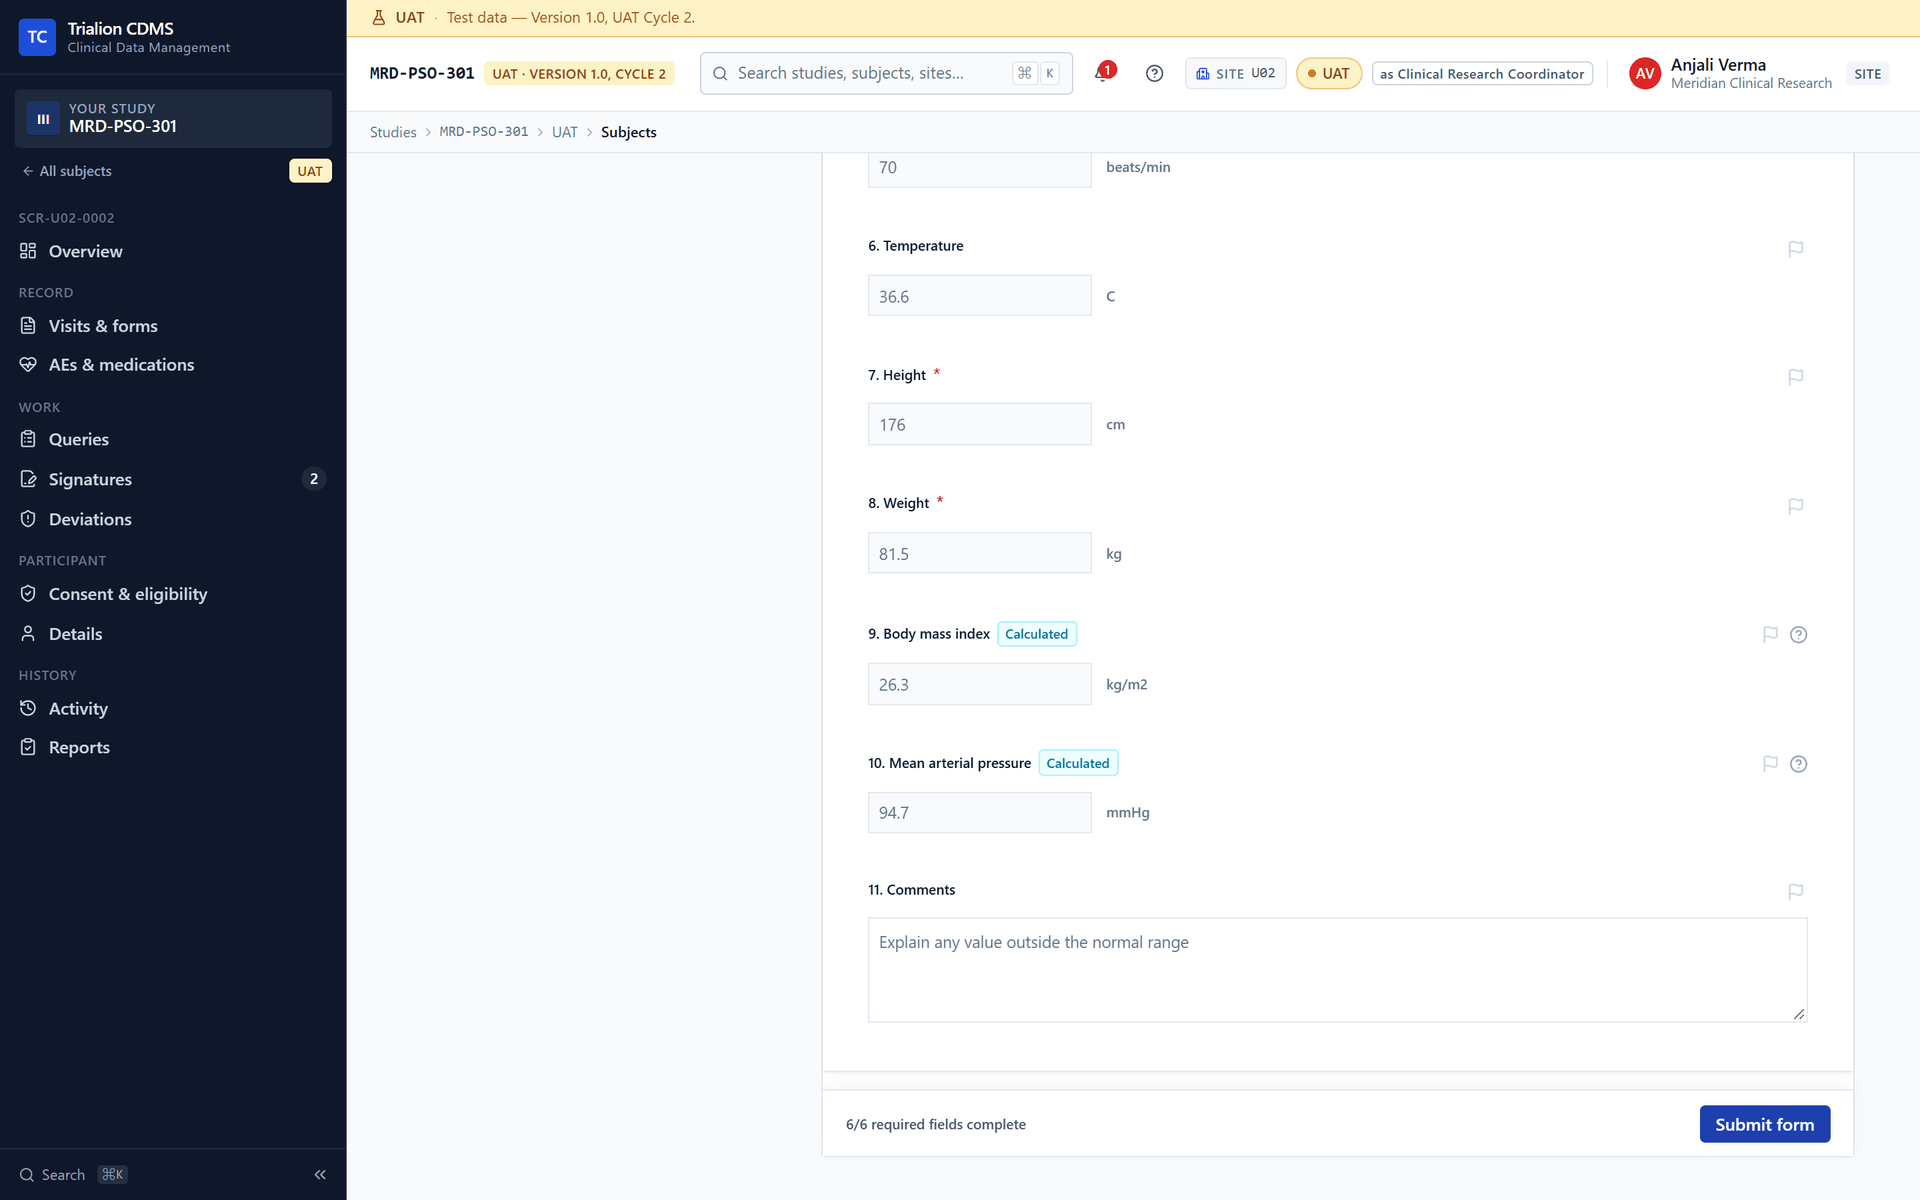Open the help question-mark icon in header
Image resolution: width=1920 pixels, height=1200 pixels.
tap(1154, 73)
